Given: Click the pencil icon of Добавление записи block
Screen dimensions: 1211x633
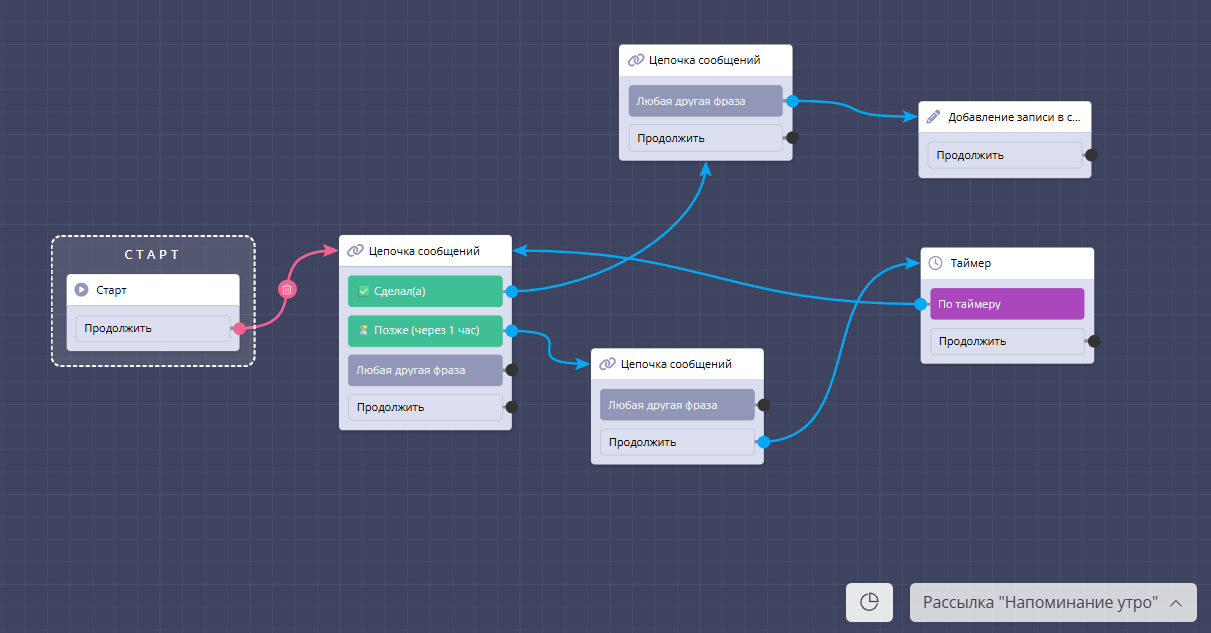Looking at the screenshot, I should (934, 117).
